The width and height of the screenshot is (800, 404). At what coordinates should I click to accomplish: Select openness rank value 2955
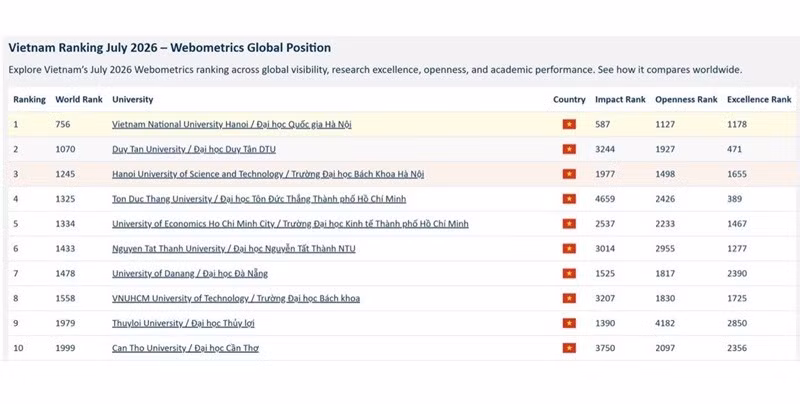665,249
